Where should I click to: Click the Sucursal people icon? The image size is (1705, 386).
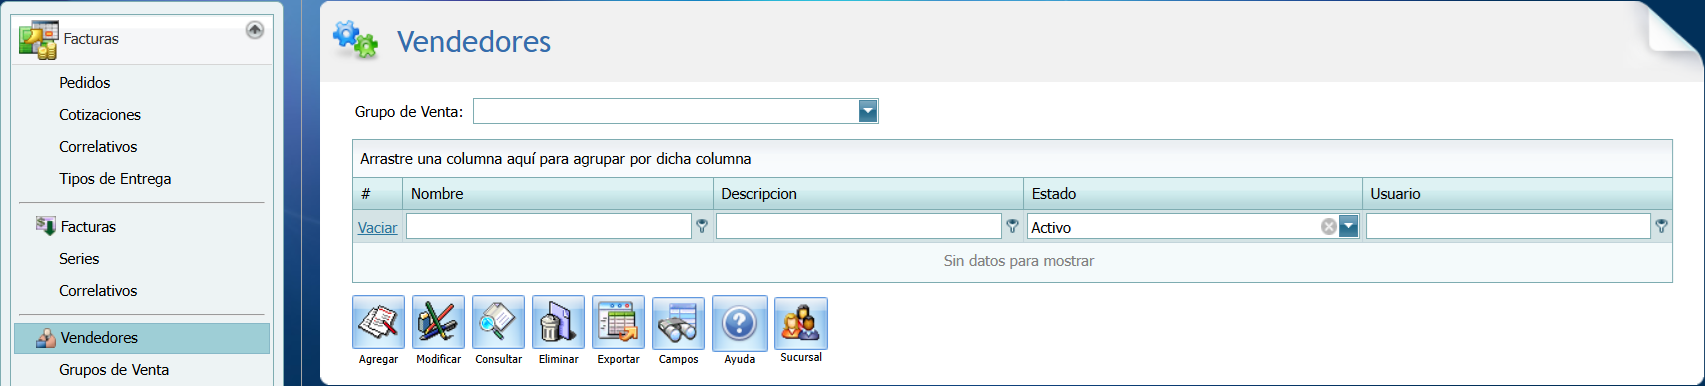pyautogui.click(x=800, y=322)
